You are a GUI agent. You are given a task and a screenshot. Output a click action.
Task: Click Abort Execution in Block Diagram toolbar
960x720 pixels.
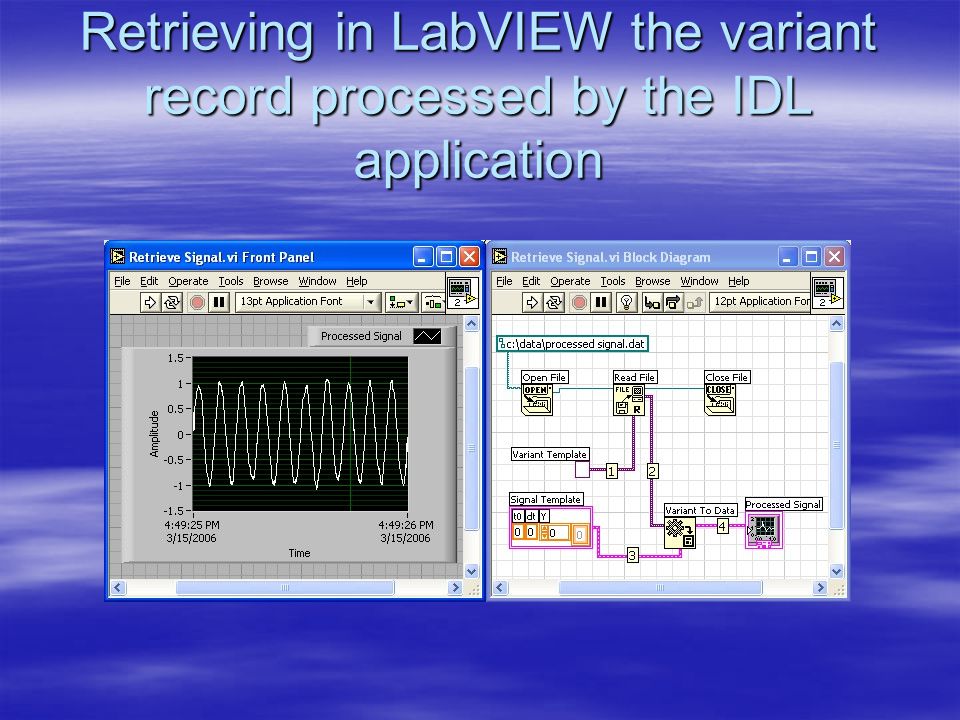(579, 302)
